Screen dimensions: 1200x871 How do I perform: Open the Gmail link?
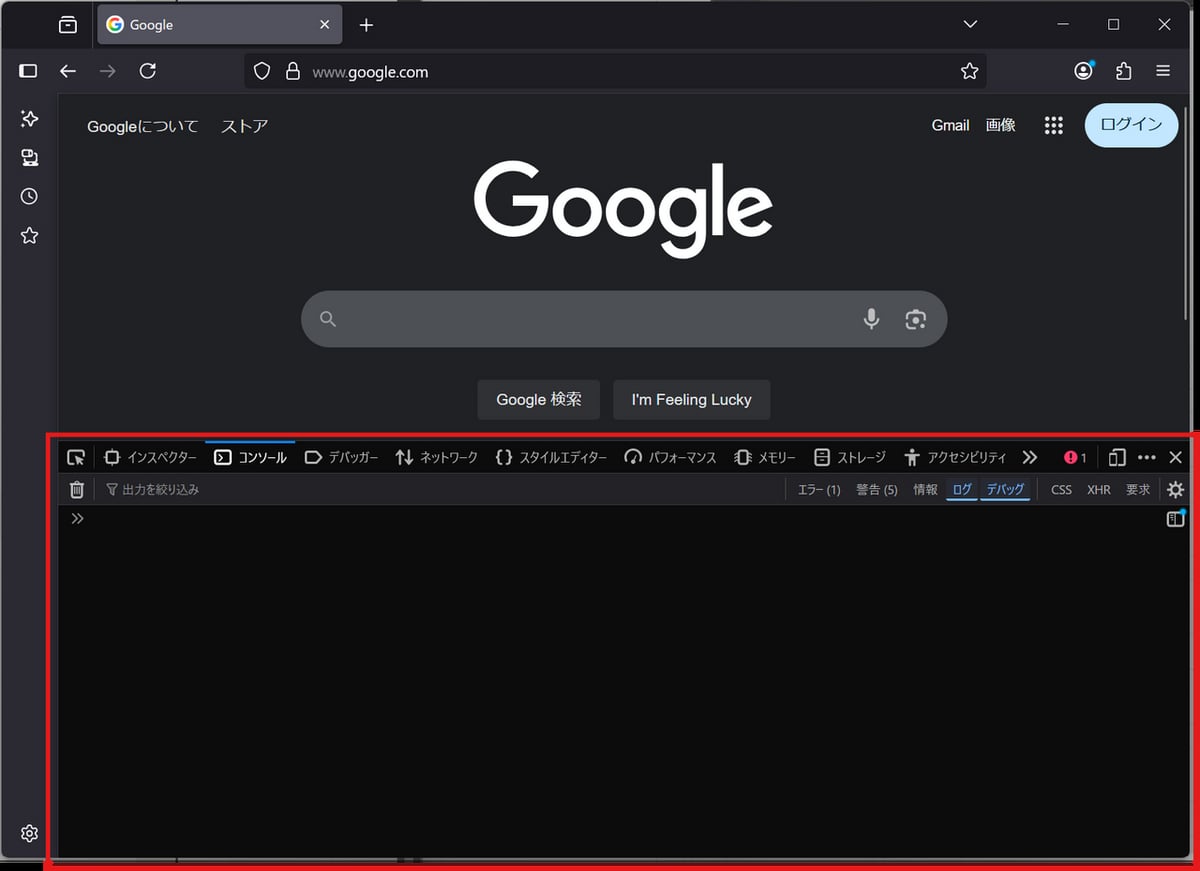[950, 125]
